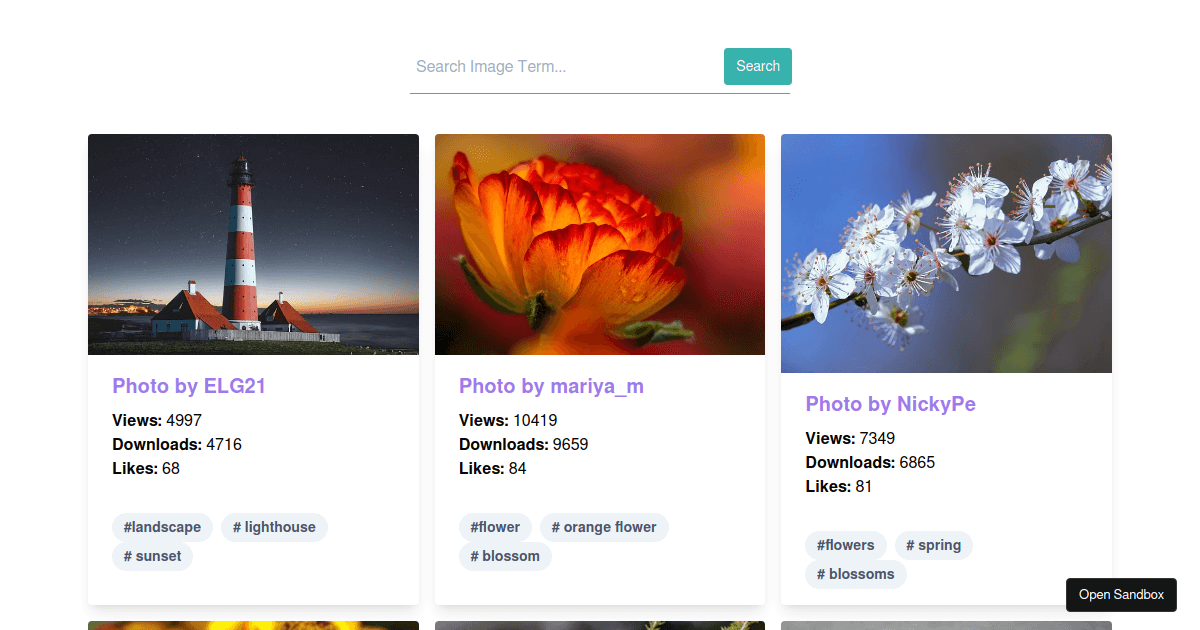Select the #flower tag
Viewport: 1200px width, 630px height.
[x=495, y=527]
